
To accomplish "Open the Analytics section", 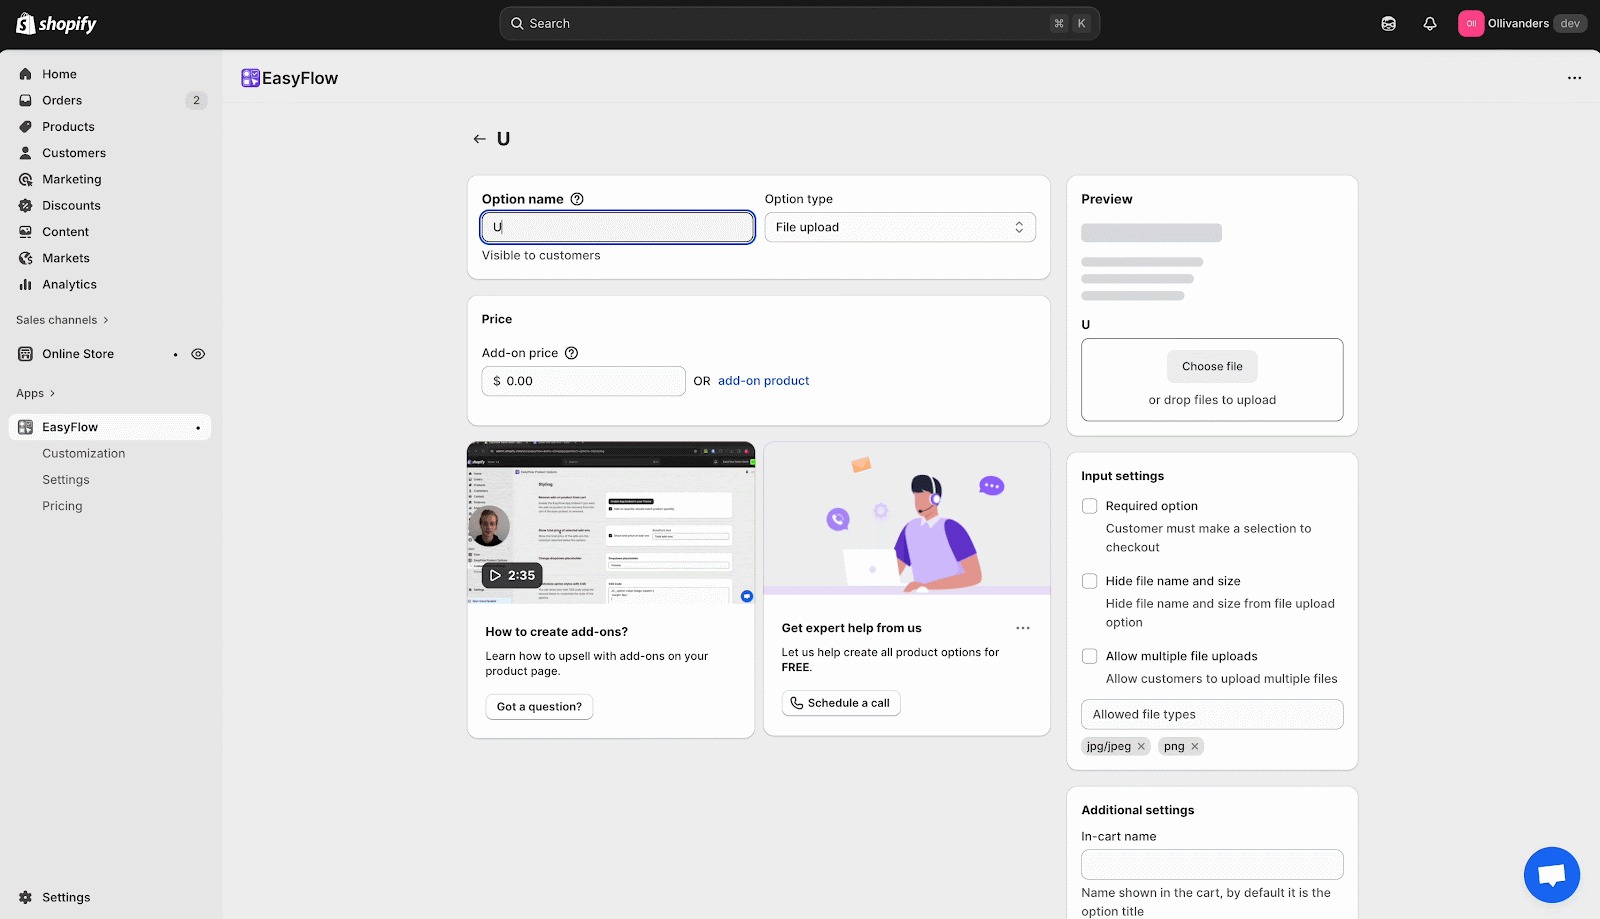I will point(70,284).
